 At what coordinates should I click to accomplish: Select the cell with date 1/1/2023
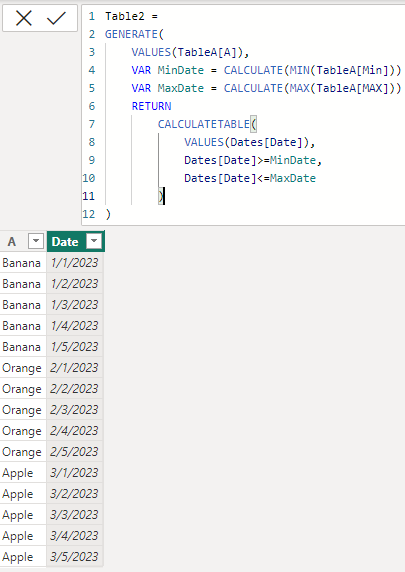coord(75,263)
